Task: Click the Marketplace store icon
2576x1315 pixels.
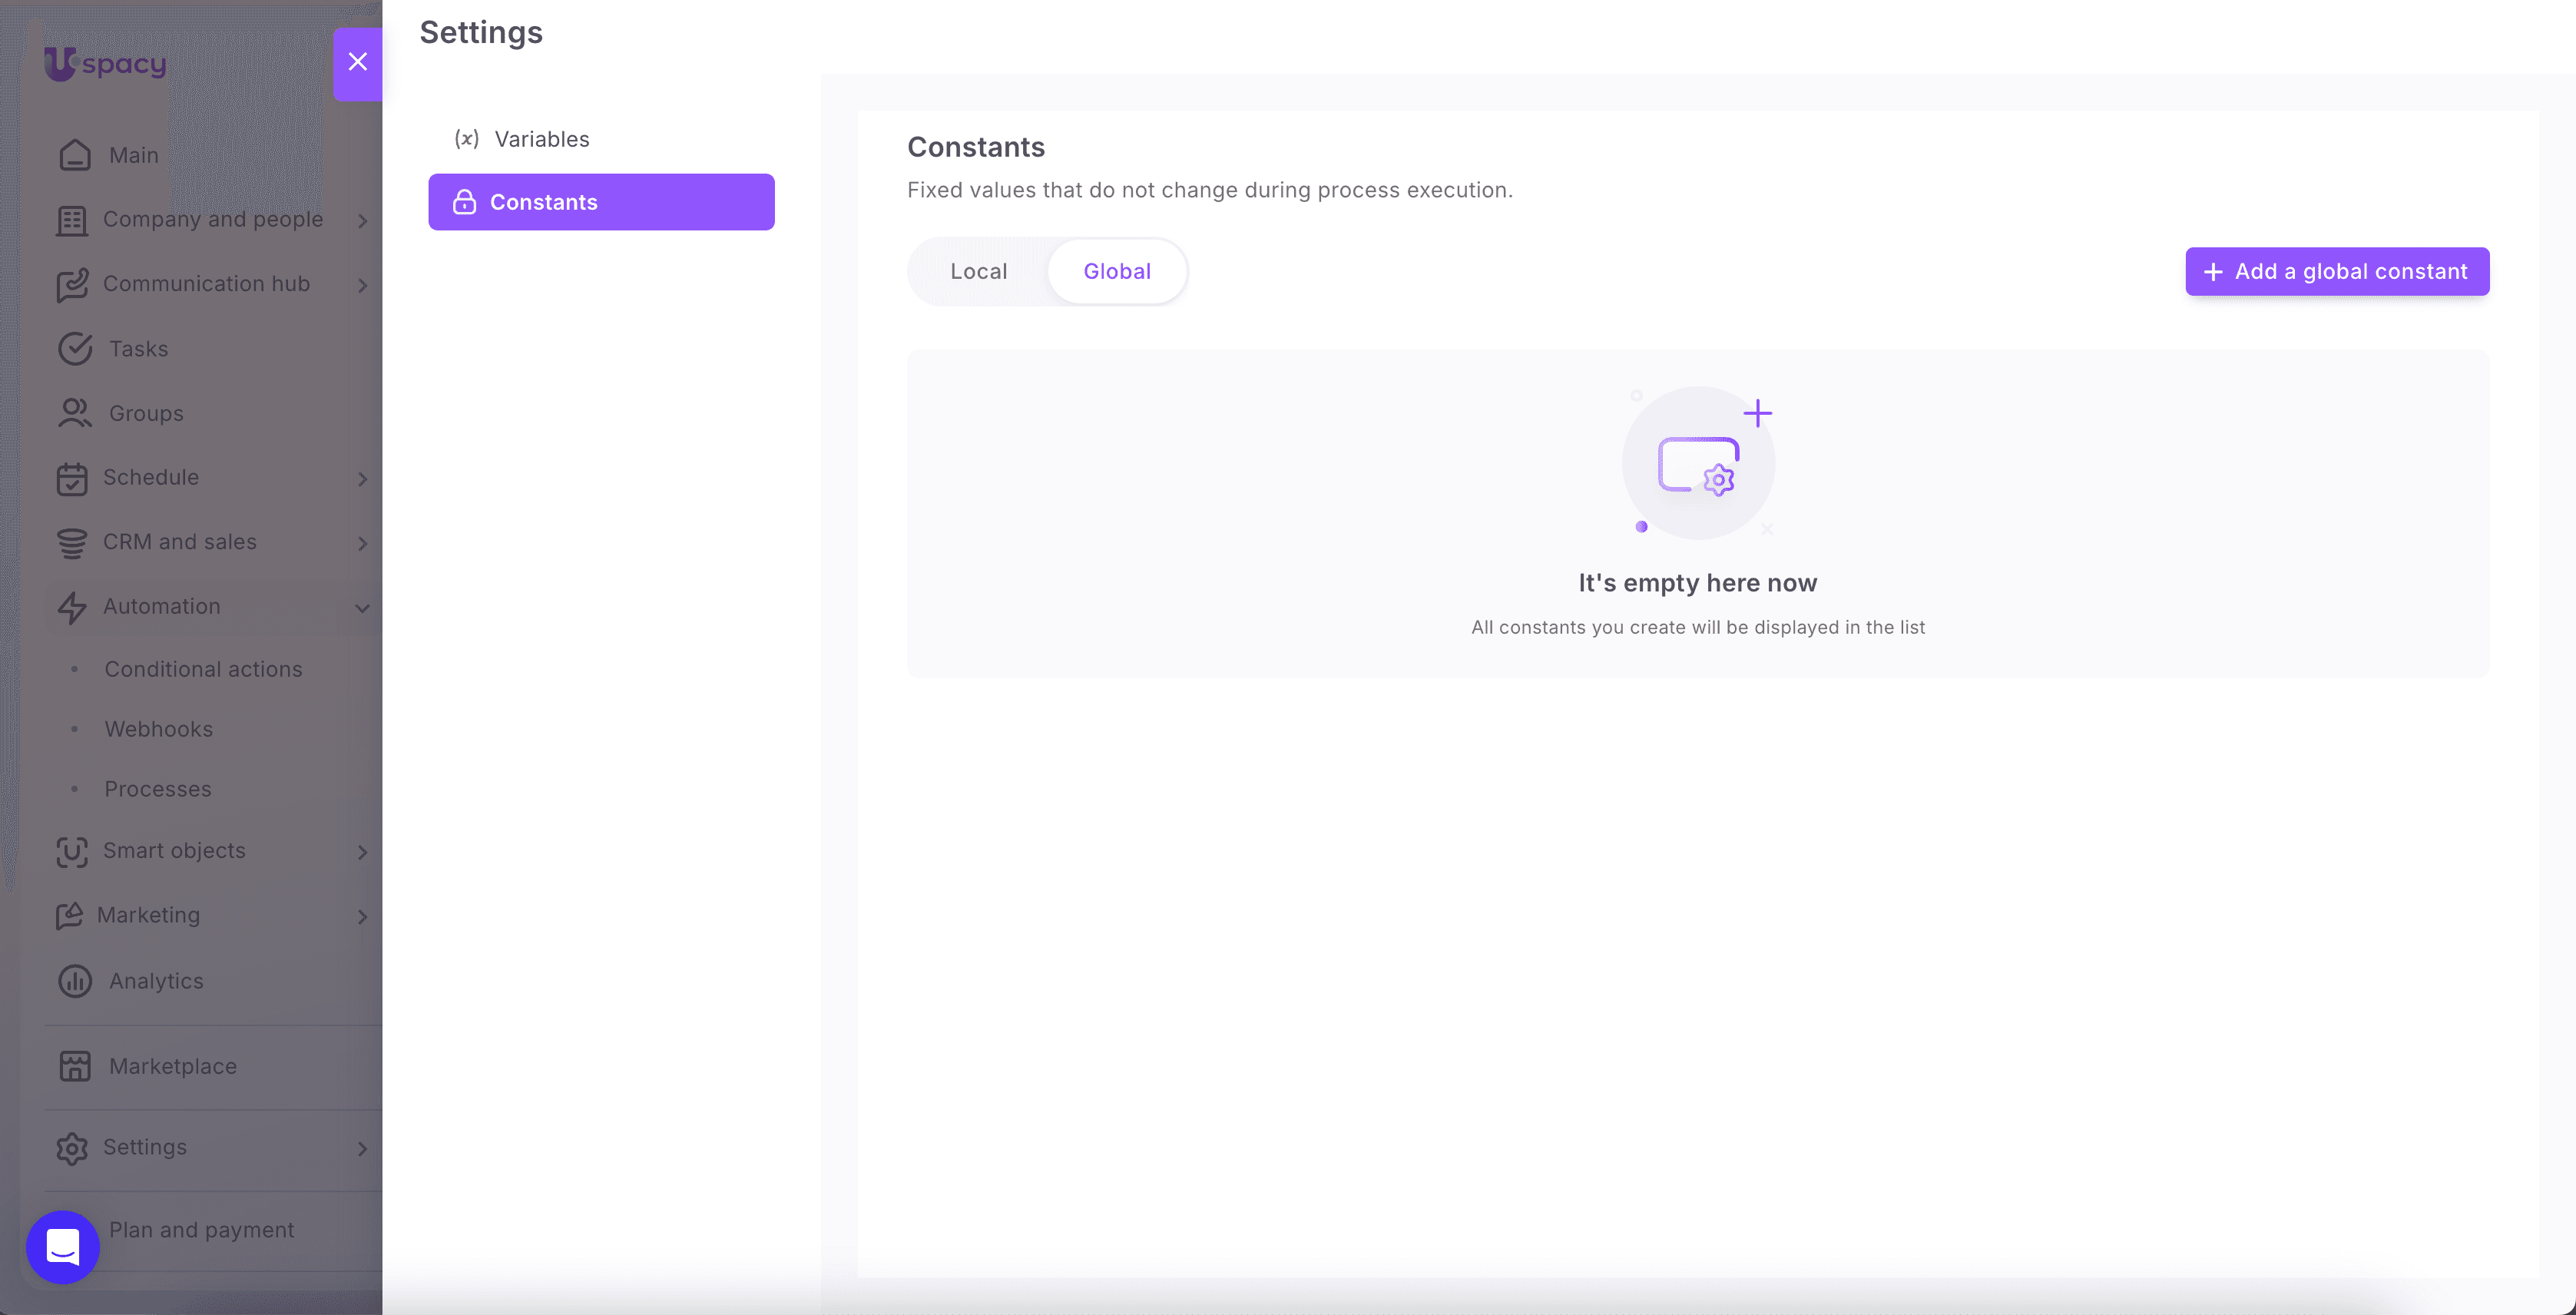Action: pos(75,1066)
